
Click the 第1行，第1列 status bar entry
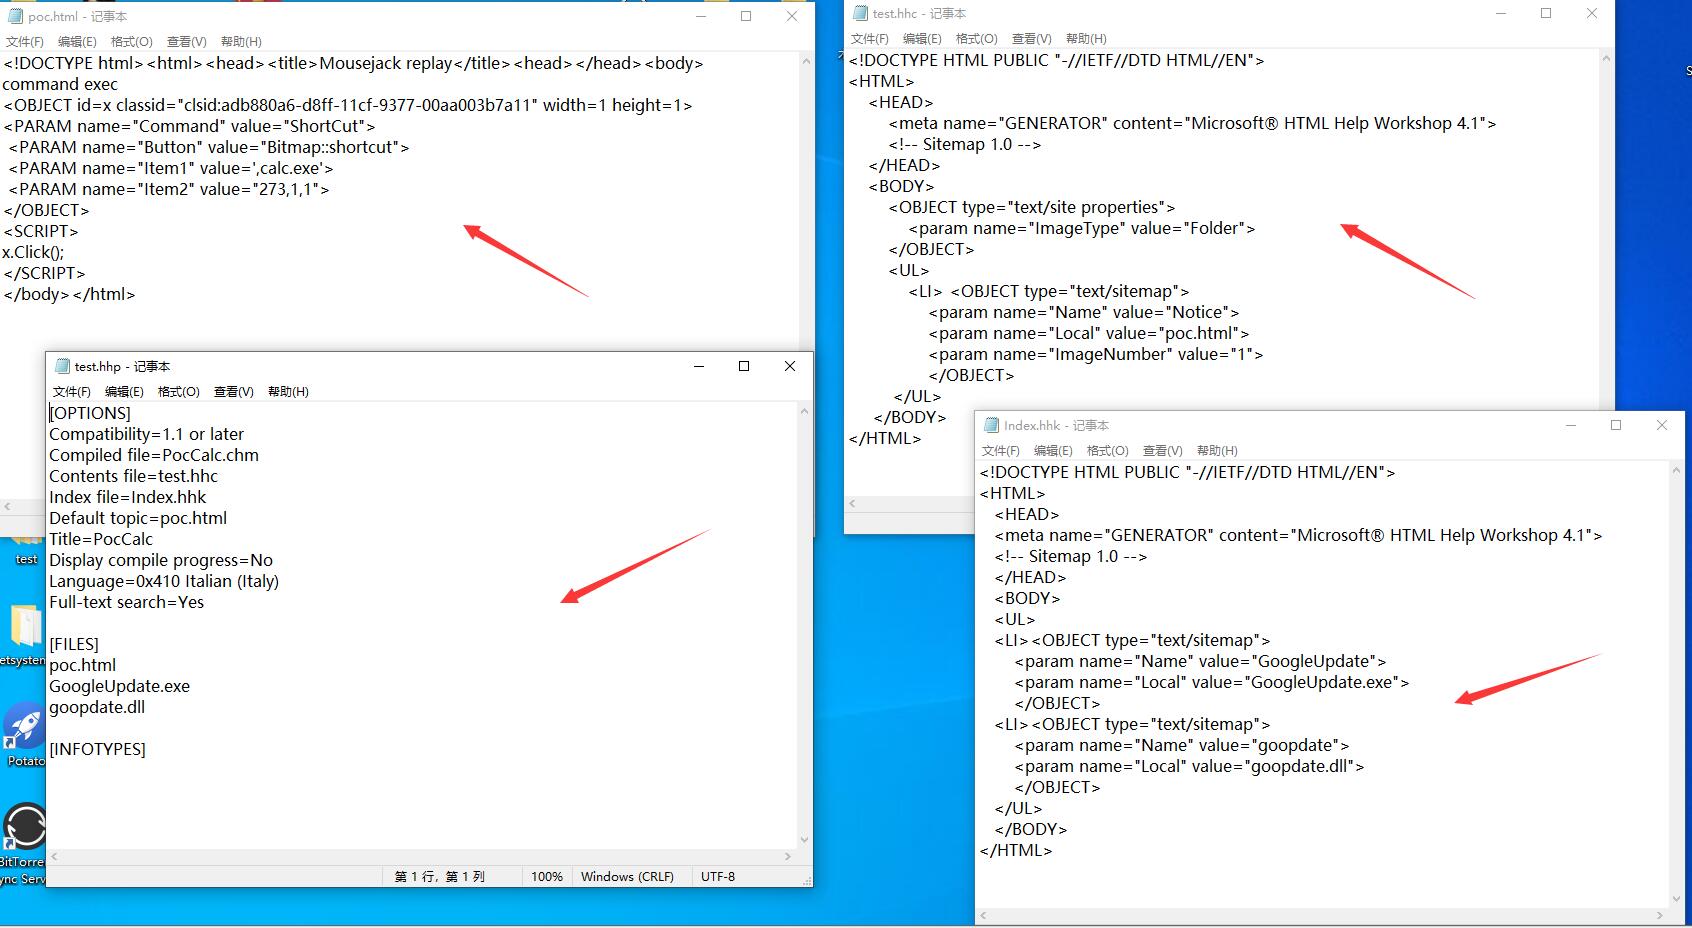(x=440, y=876)
